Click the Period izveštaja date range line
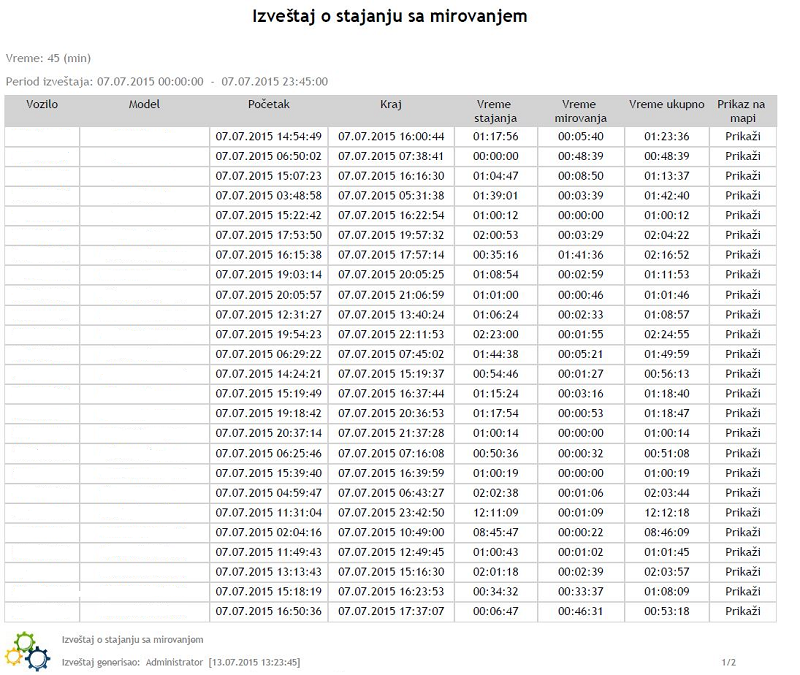Image resolution: width=800 pixels, height=675 pixels. click(167, 82)
